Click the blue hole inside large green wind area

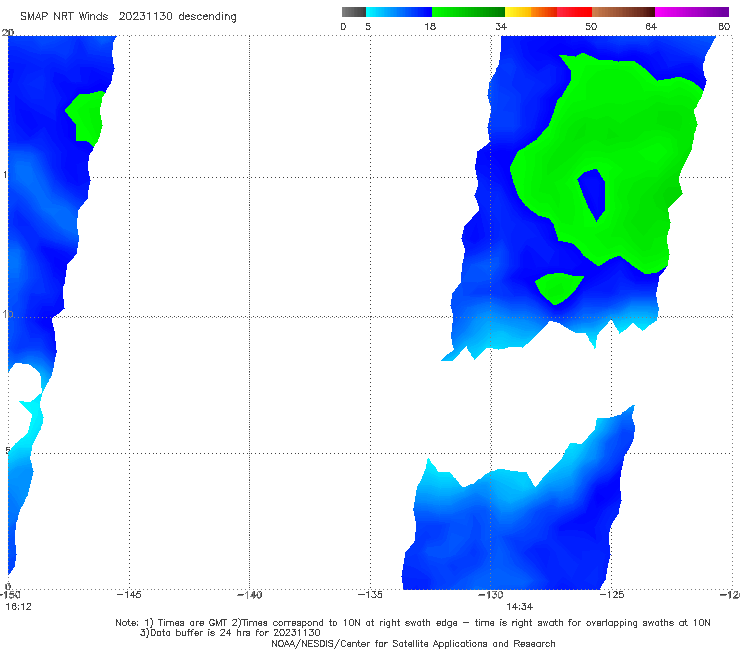pos(593,193)
